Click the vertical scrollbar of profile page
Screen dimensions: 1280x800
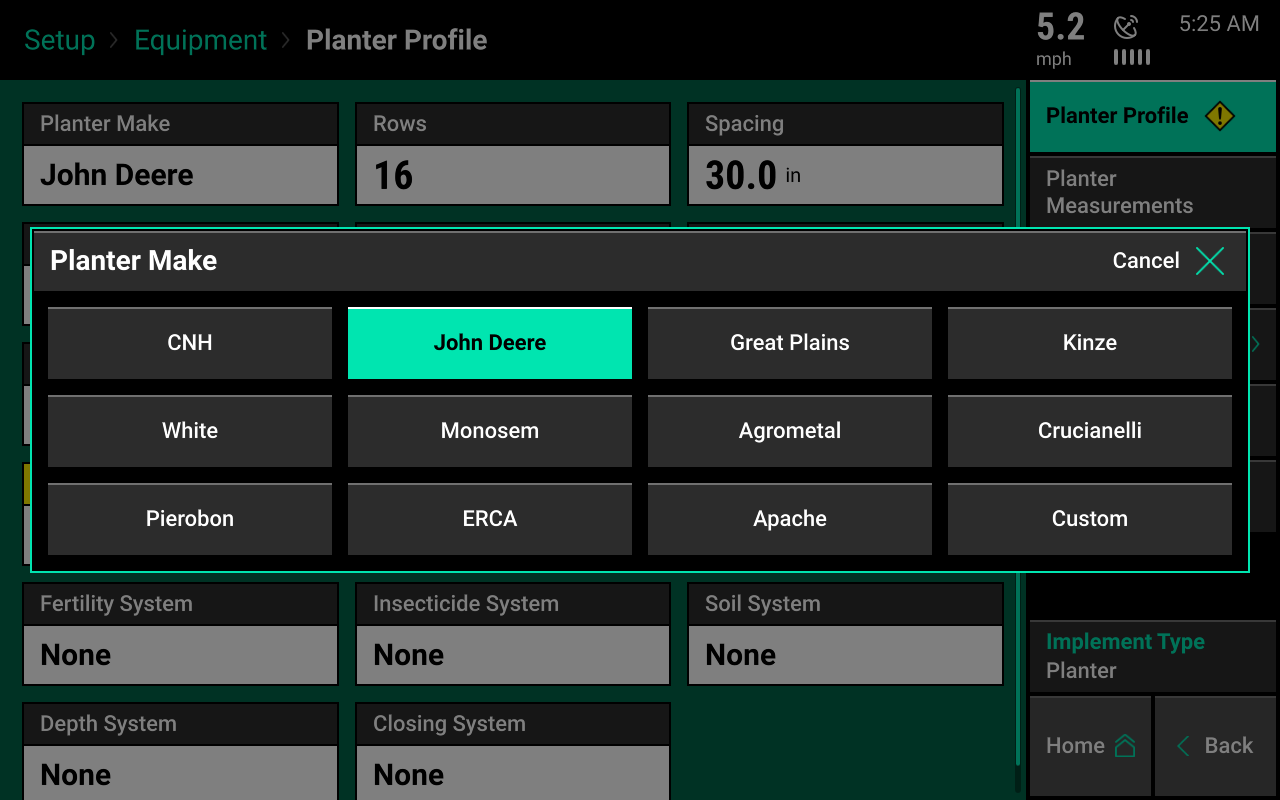(1018, 440)
